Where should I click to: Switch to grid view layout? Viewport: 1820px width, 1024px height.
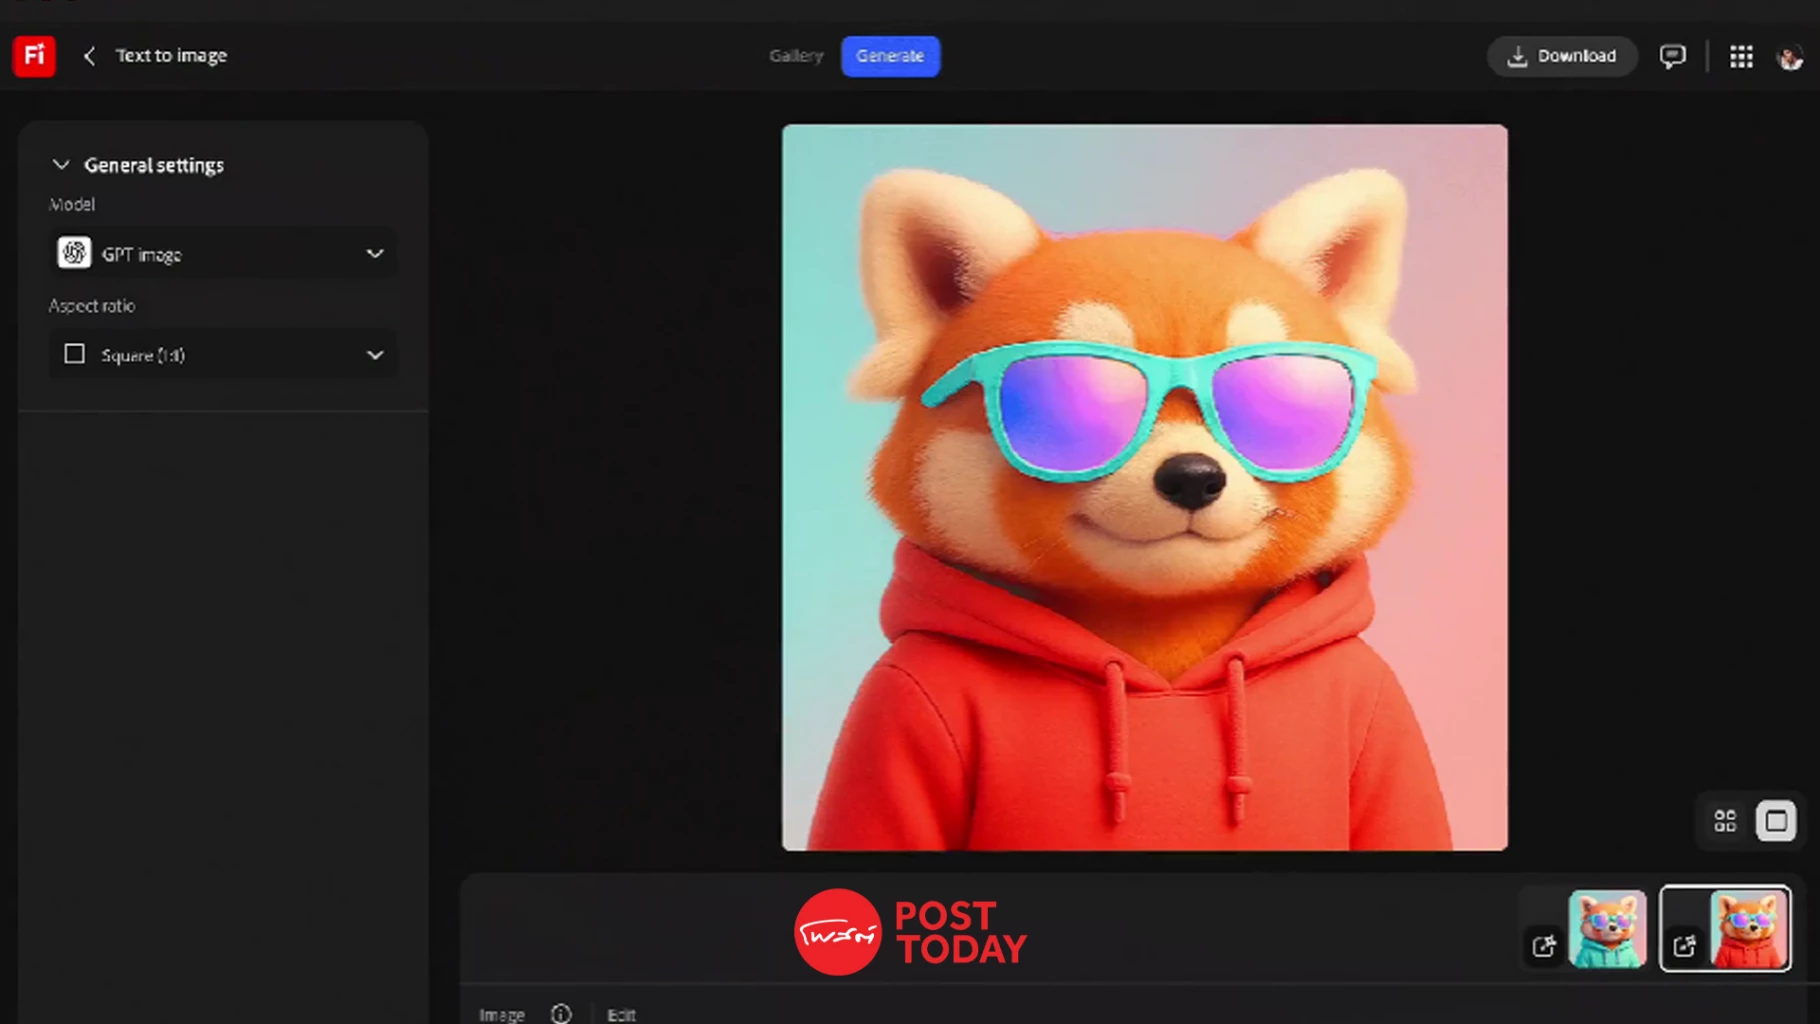click(1725, 821)
